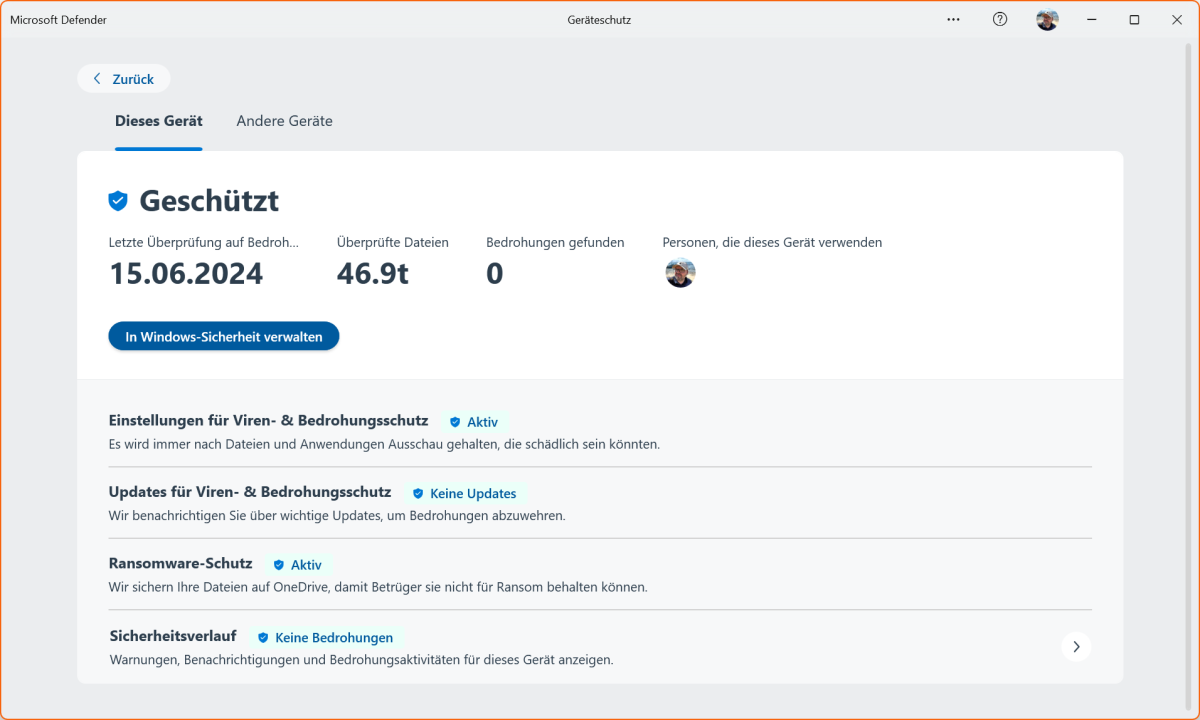Close the Microsoft Defender window
Screen dimensions: 1200x720
[x=1177, y=19]
